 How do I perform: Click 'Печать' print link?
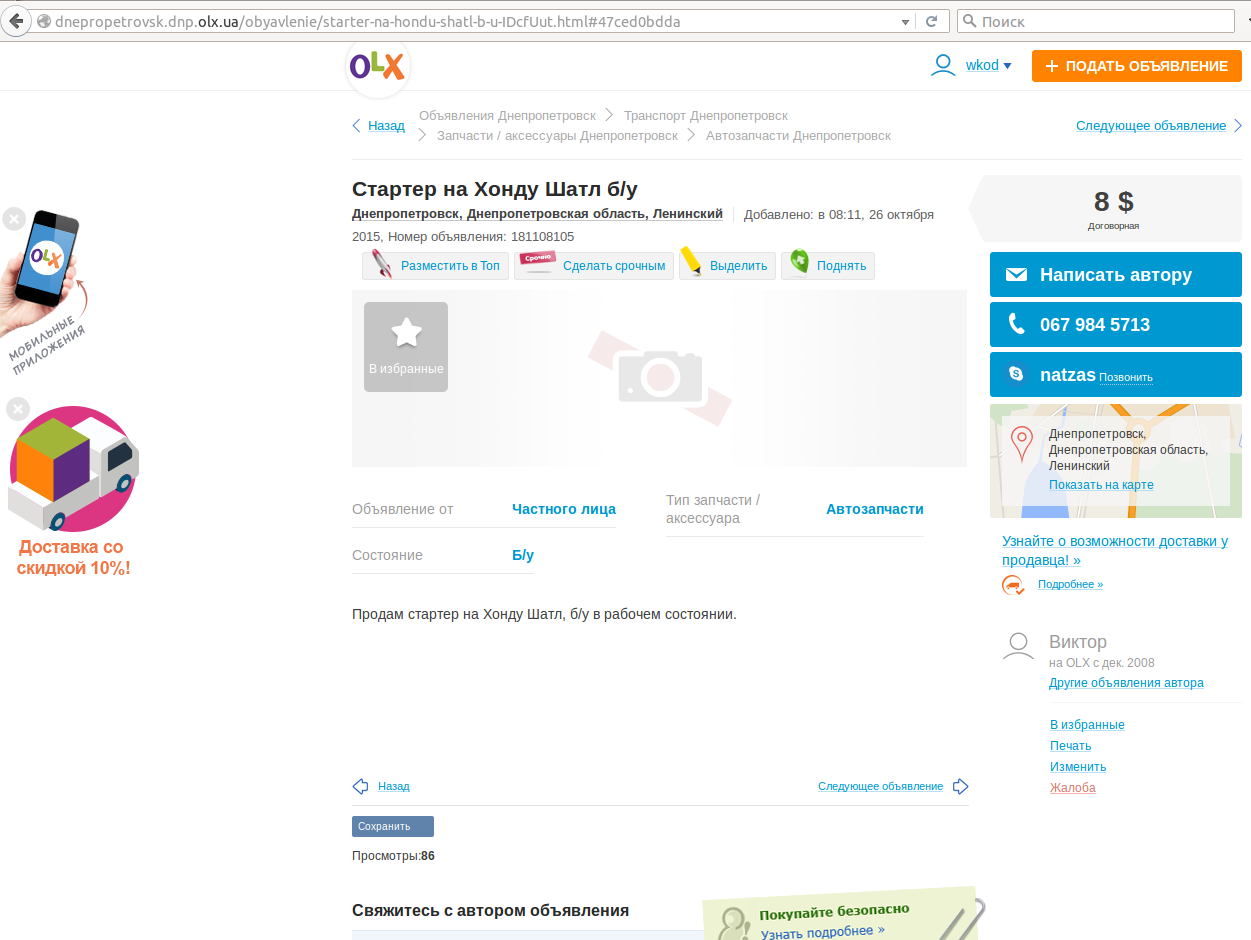(1070, 746)
